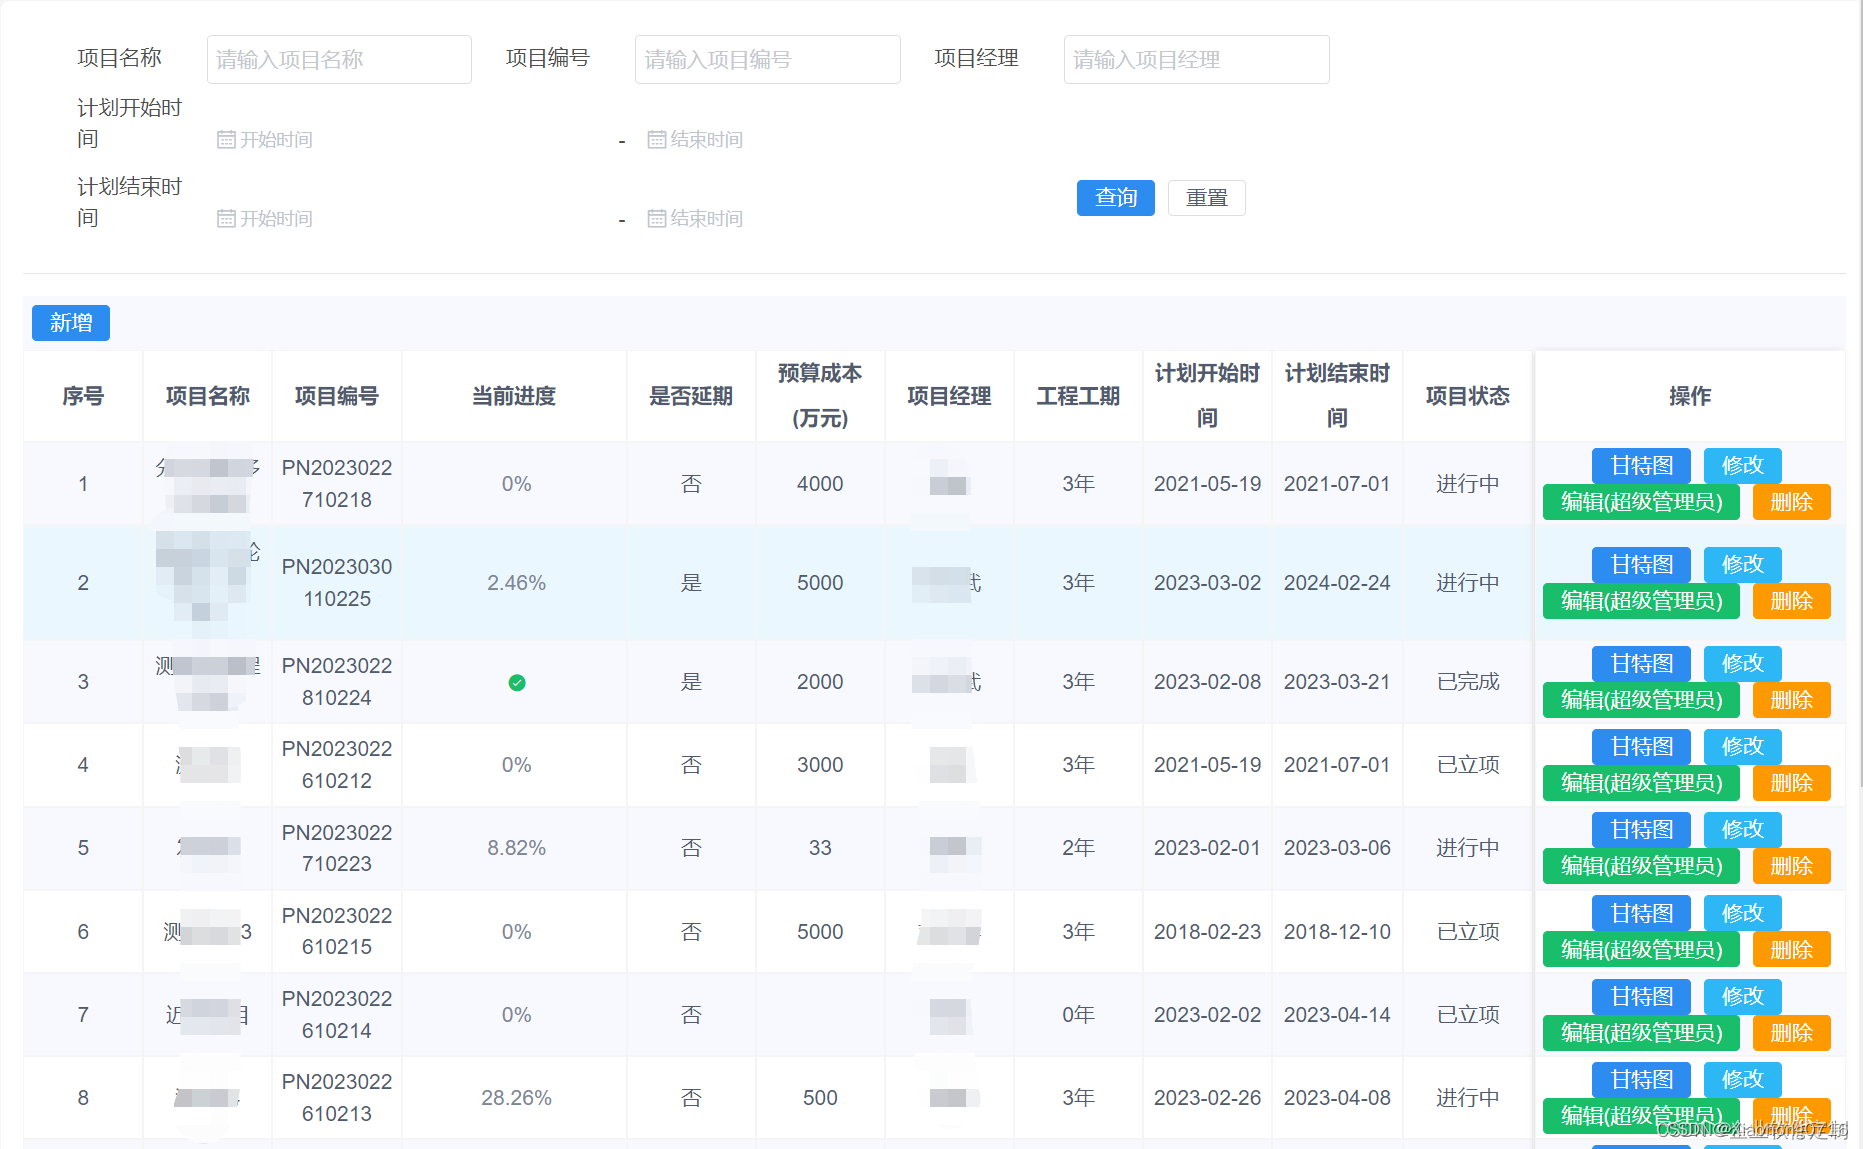The width and height of the screenshot is (1863, 1149).
Task: Click 删除 on the last visible row
Action: click(1791, 1115)
